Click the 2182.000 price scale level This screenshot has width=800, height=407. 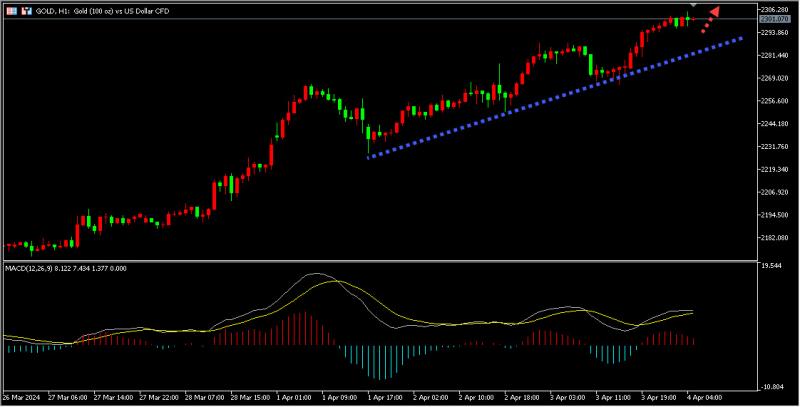[775, 238]
